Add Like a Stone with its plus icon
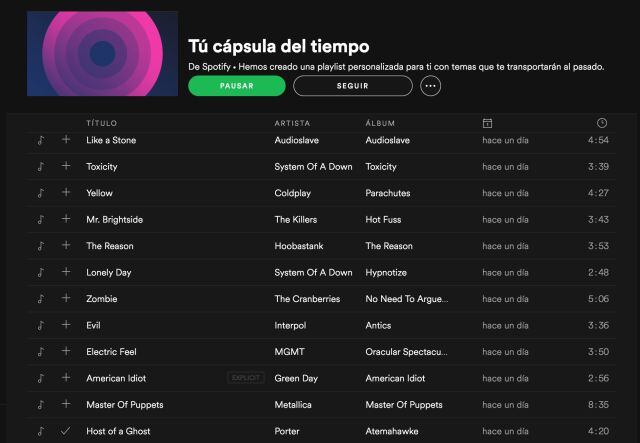Image resolution: width=640 pixels, height=443 pixels. click(66, 140)
